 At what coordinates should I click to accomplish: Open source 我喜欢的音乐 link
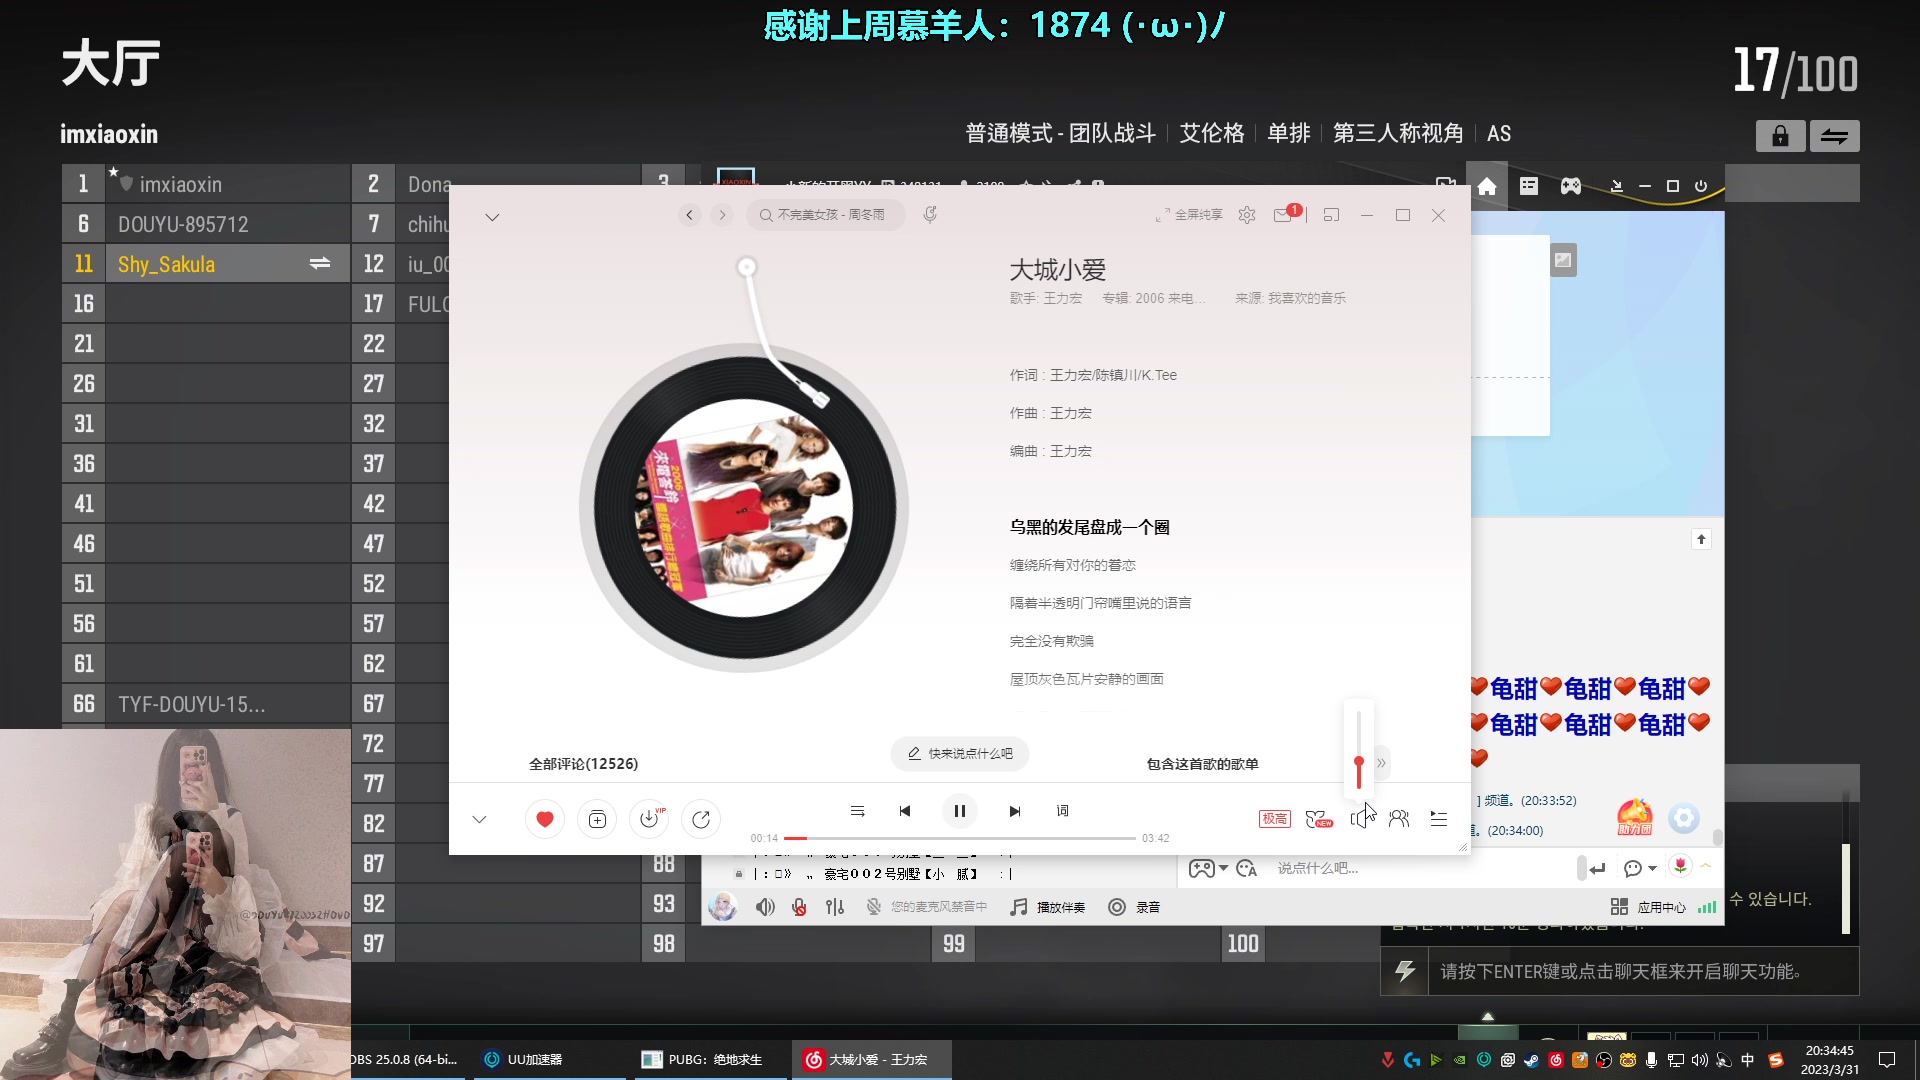click(x=1307, y=298)
